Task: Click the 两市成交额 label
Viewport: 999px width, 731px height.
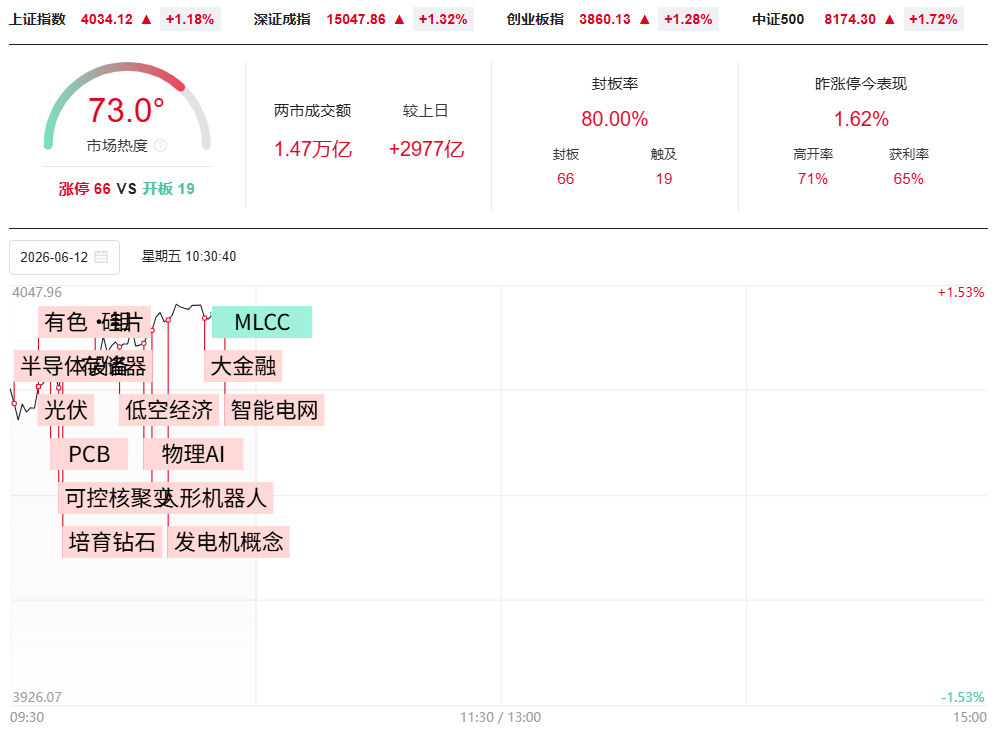Action: pyautogui.click(x=313, y=111)
